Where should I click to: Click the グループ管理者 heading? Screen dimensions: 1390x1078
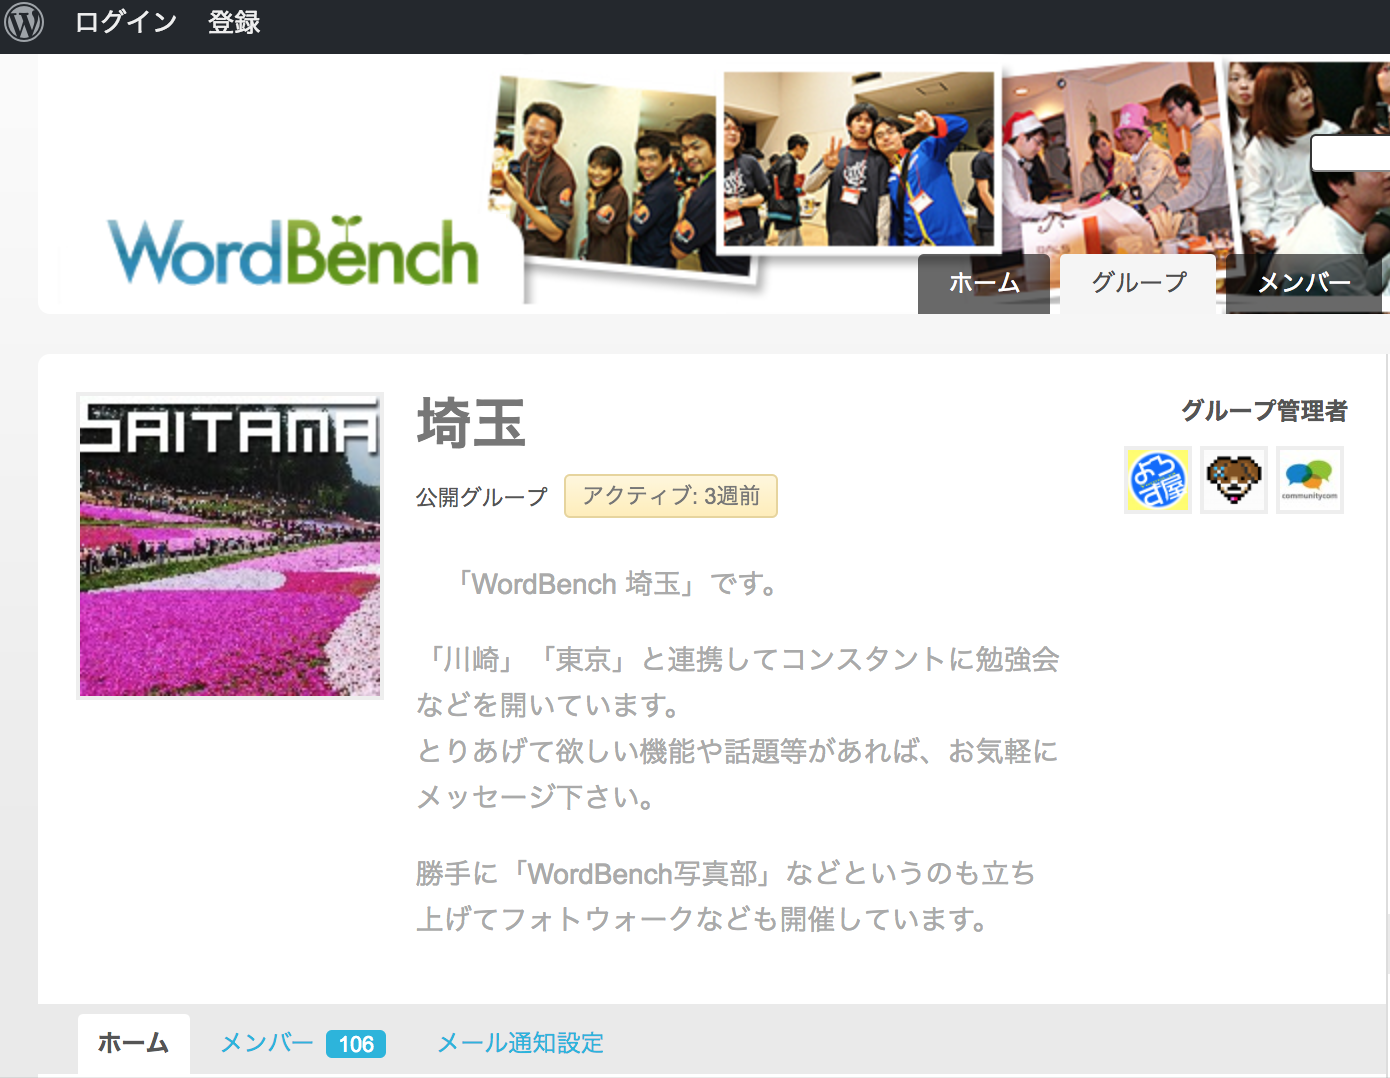(x=1265, y=411)
